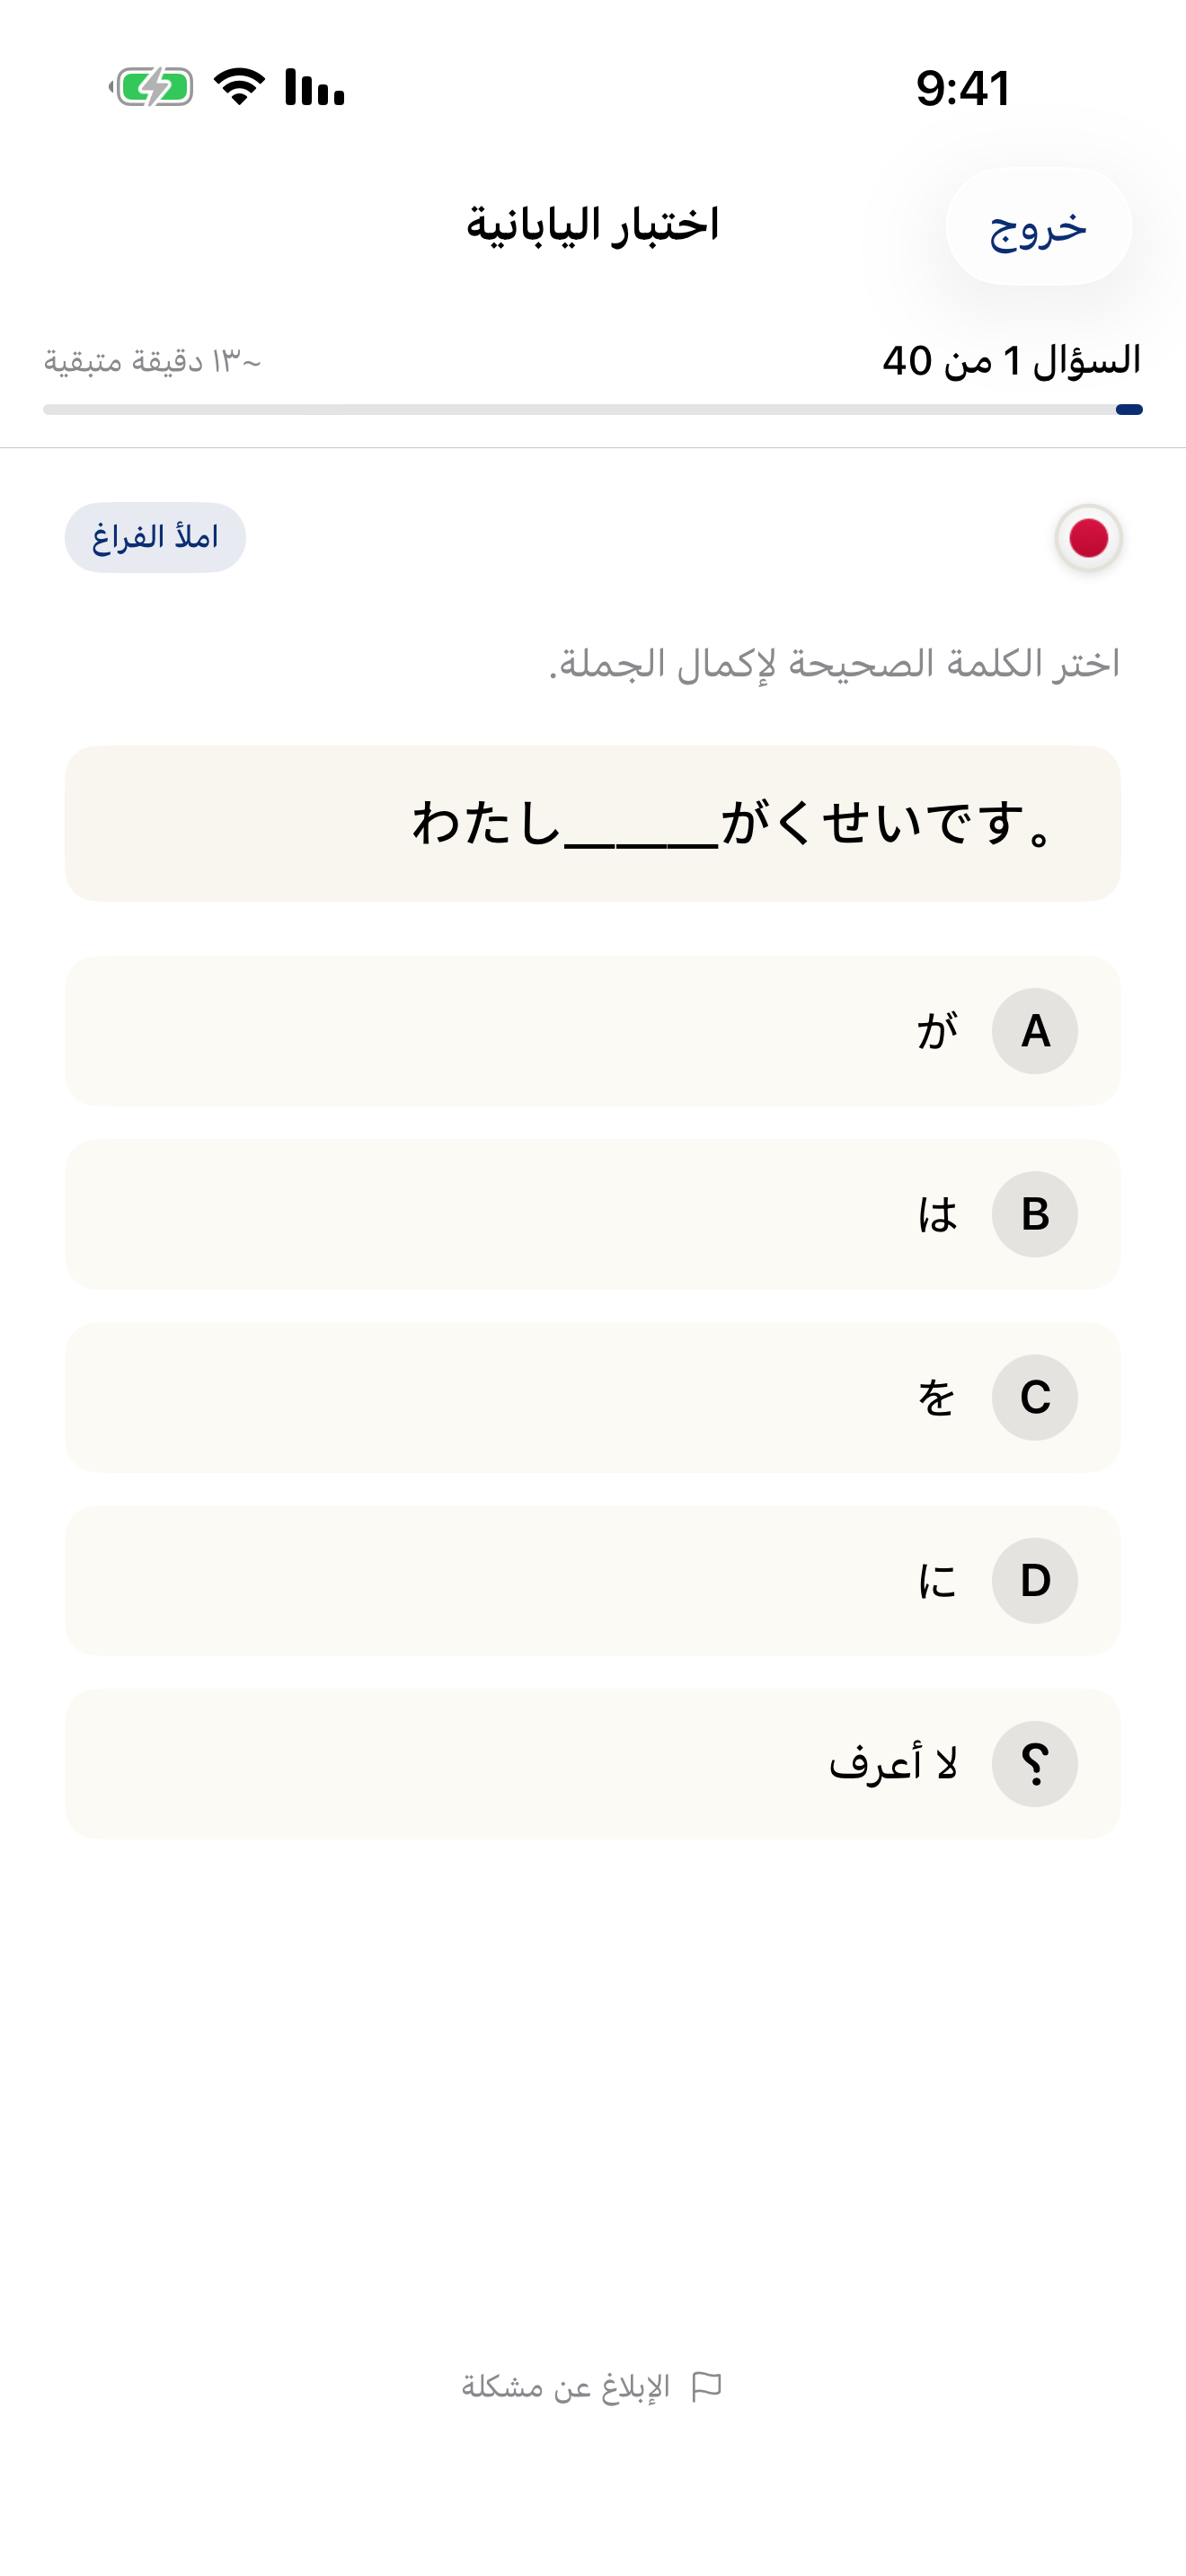
Task: Select answer が
Action: [x=593, y=1031]
